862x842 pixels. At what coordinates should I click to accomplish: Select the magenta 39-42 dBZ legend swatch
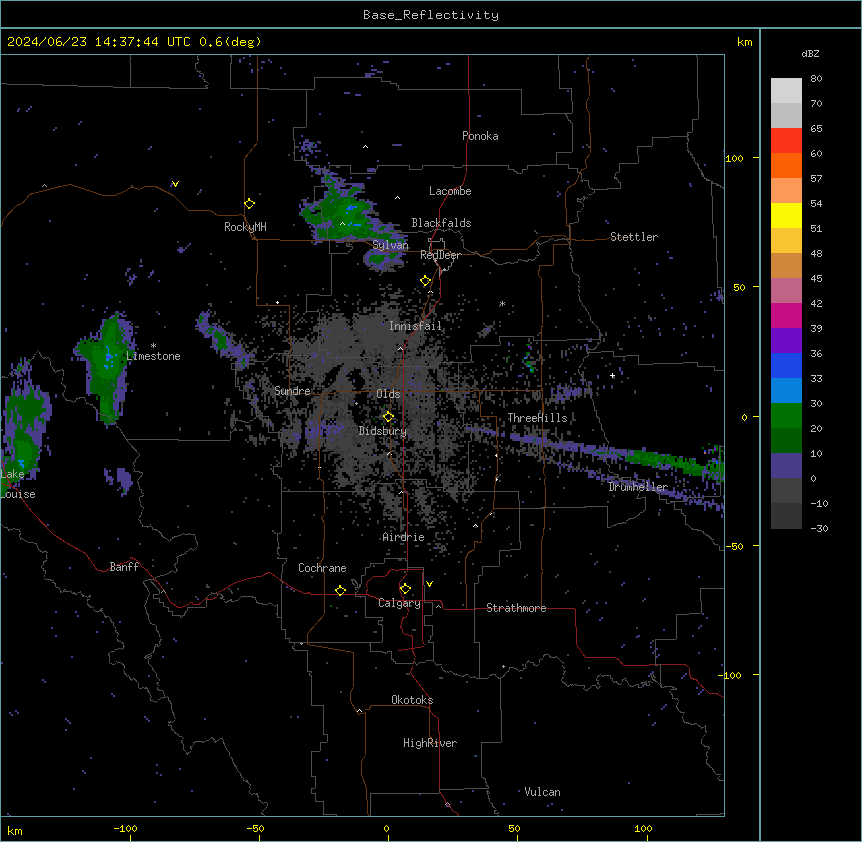(x=786, y=315)
